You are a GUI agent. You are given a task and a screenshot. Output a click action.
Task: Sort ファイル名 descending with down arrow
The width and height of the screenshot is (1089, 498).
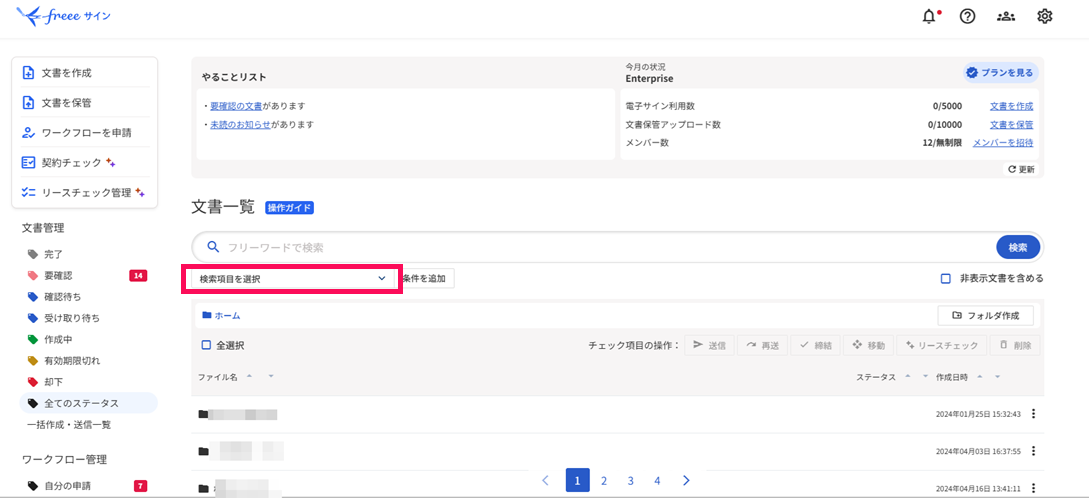(x=271, y=376)
